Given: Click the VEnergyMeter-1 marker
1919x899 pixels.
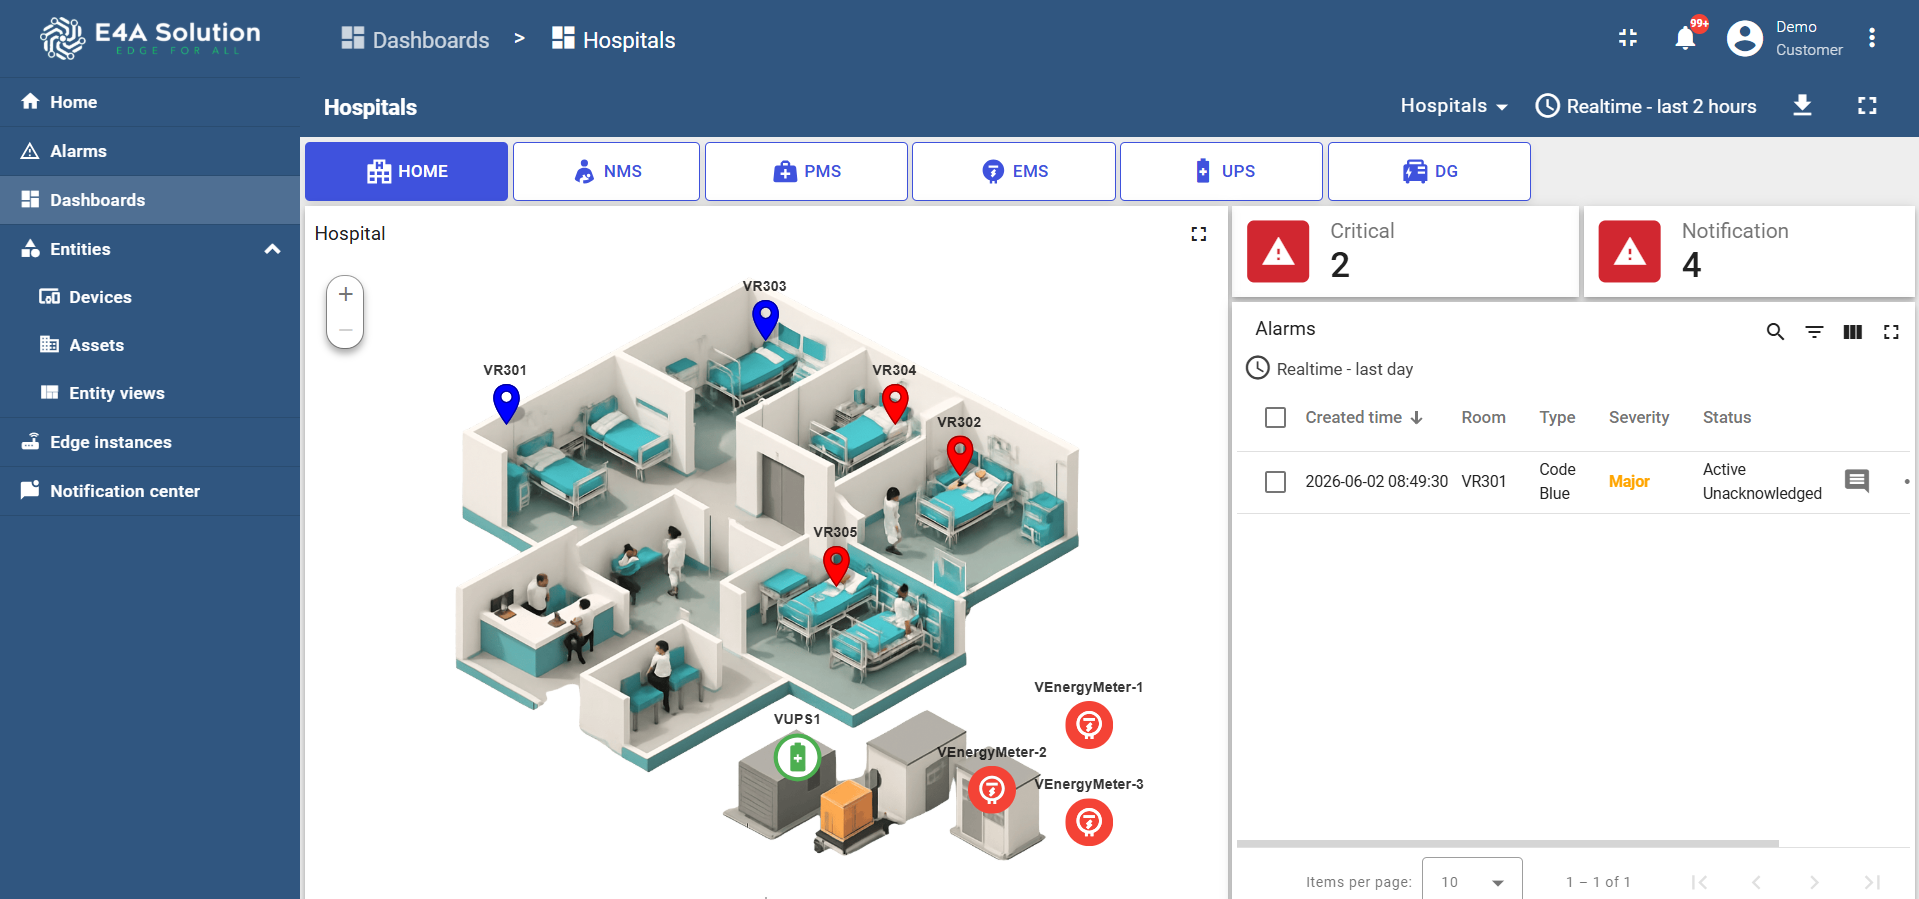Looking at the screenshot, I should click(1089, 724).
